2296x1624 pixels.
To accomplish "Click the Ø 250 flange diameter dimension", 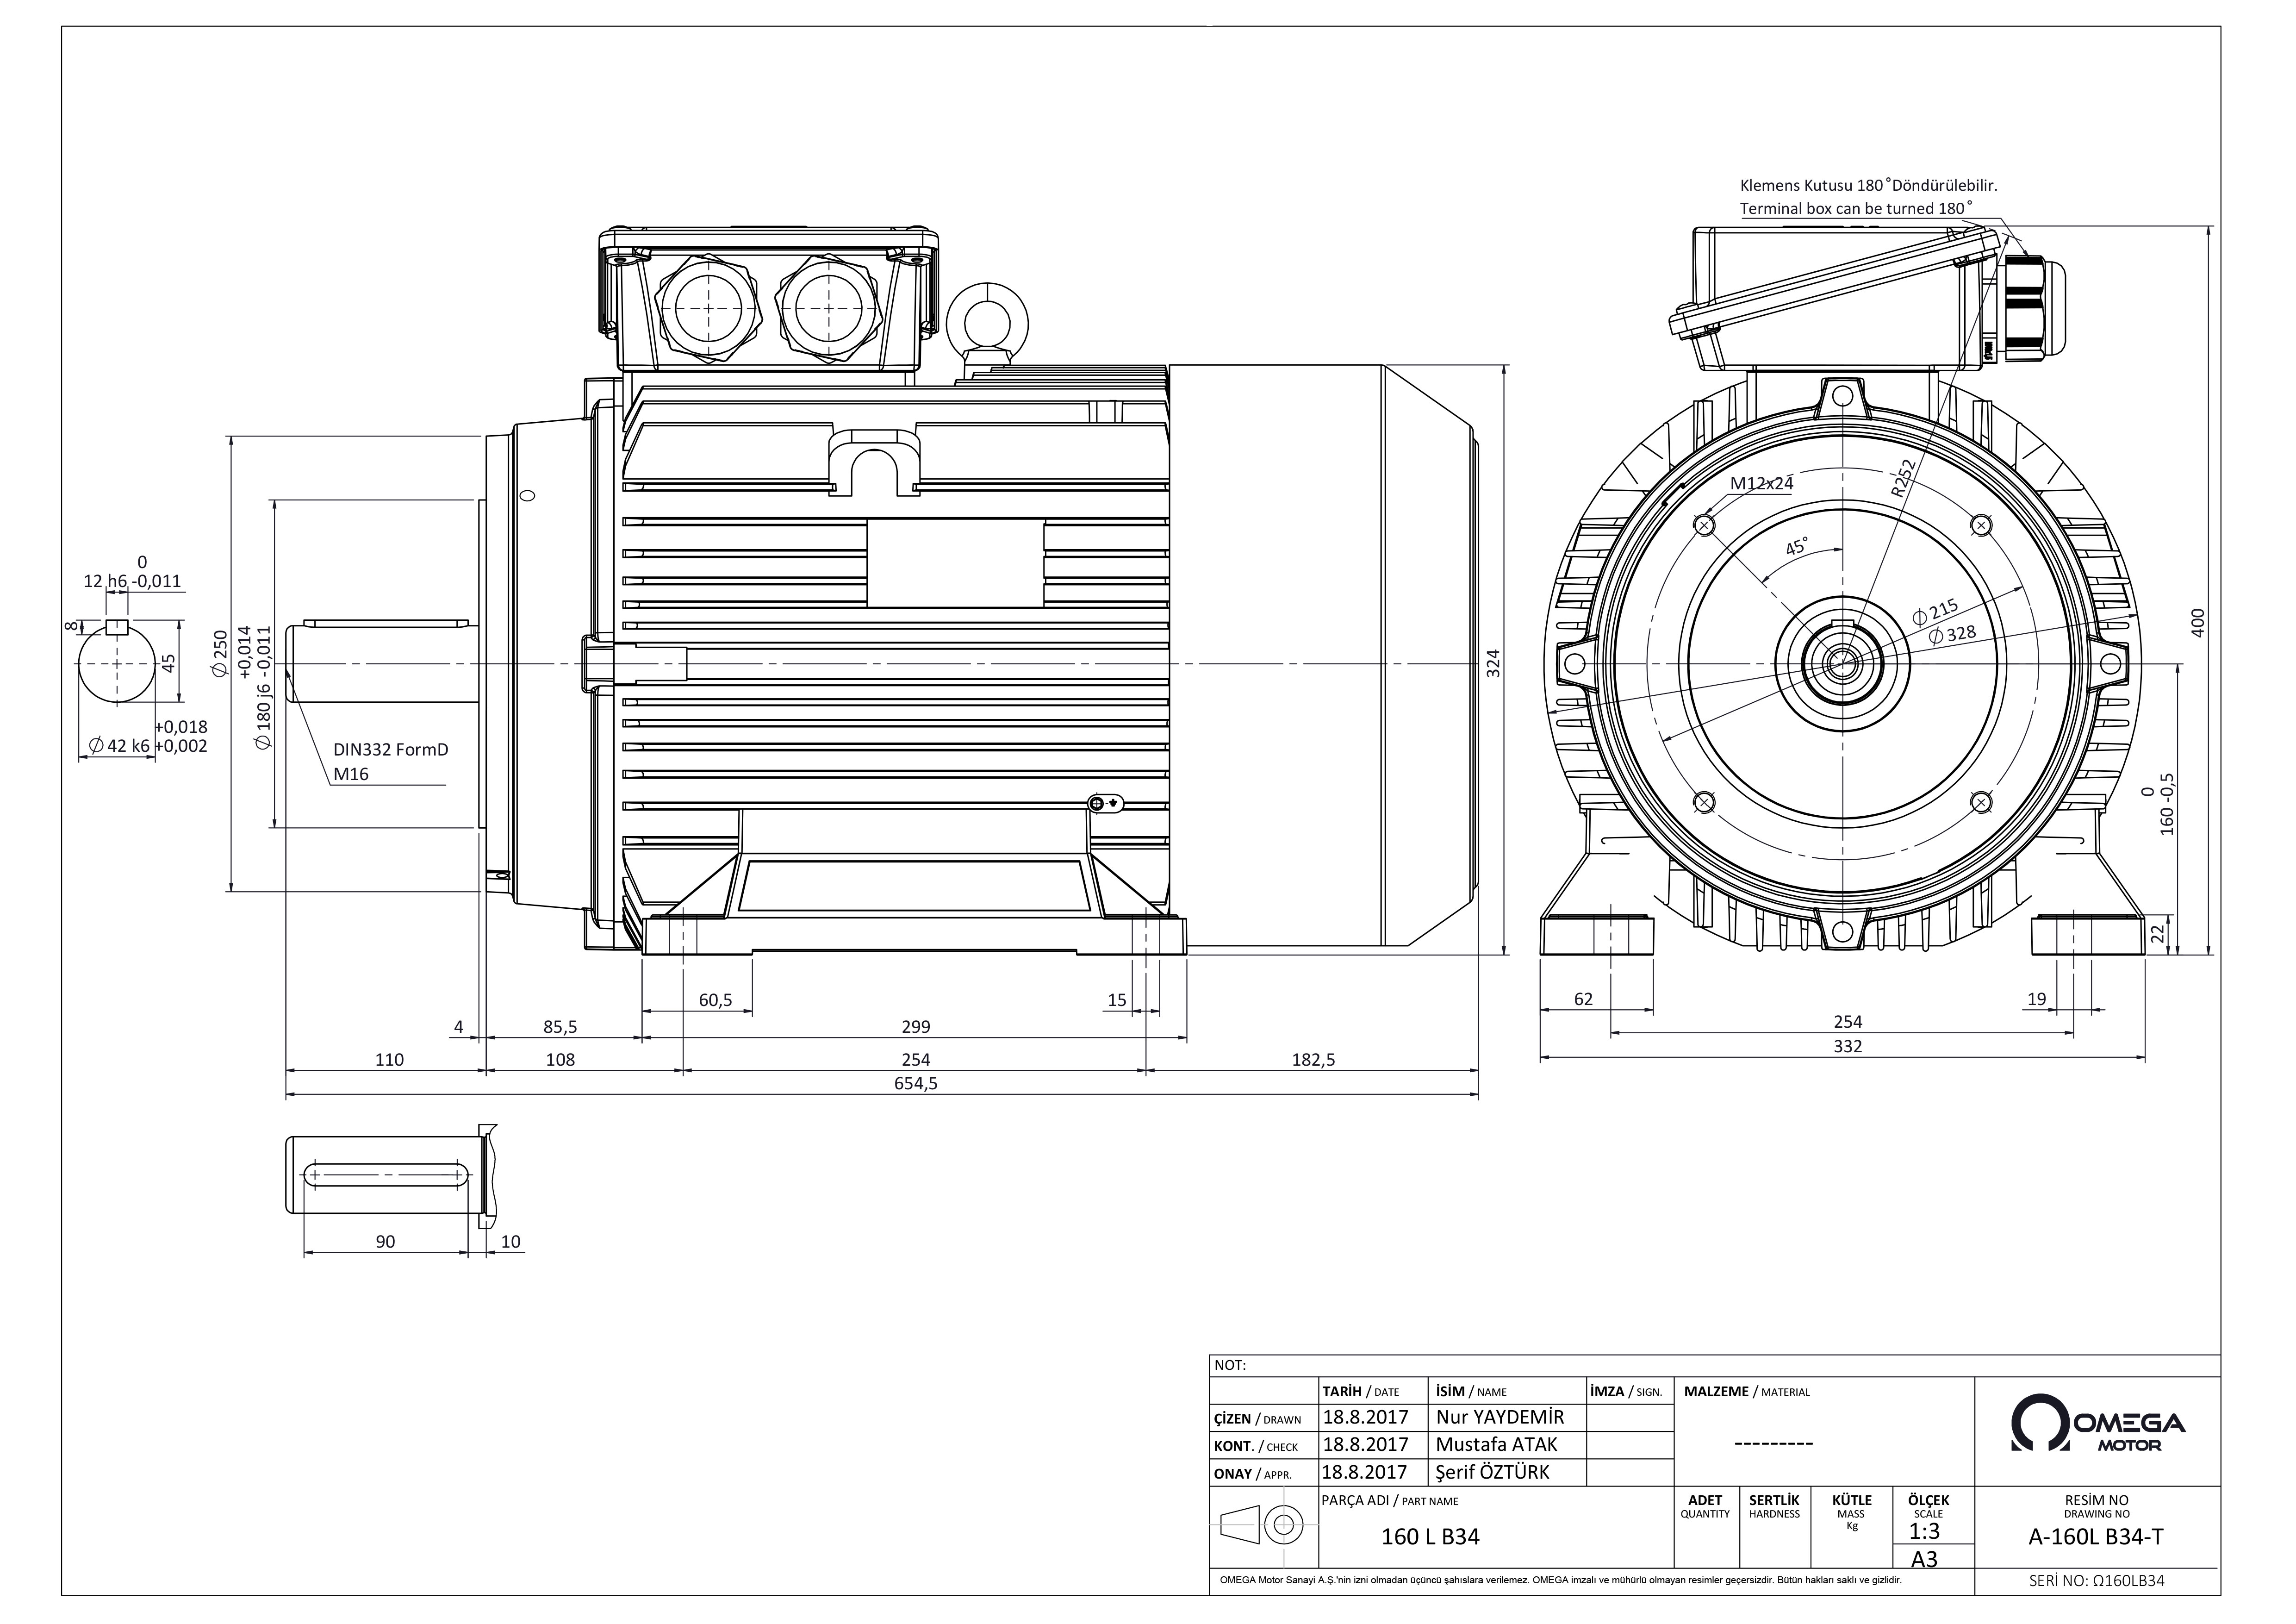I will pyautogui.click(x=220, y=655).
